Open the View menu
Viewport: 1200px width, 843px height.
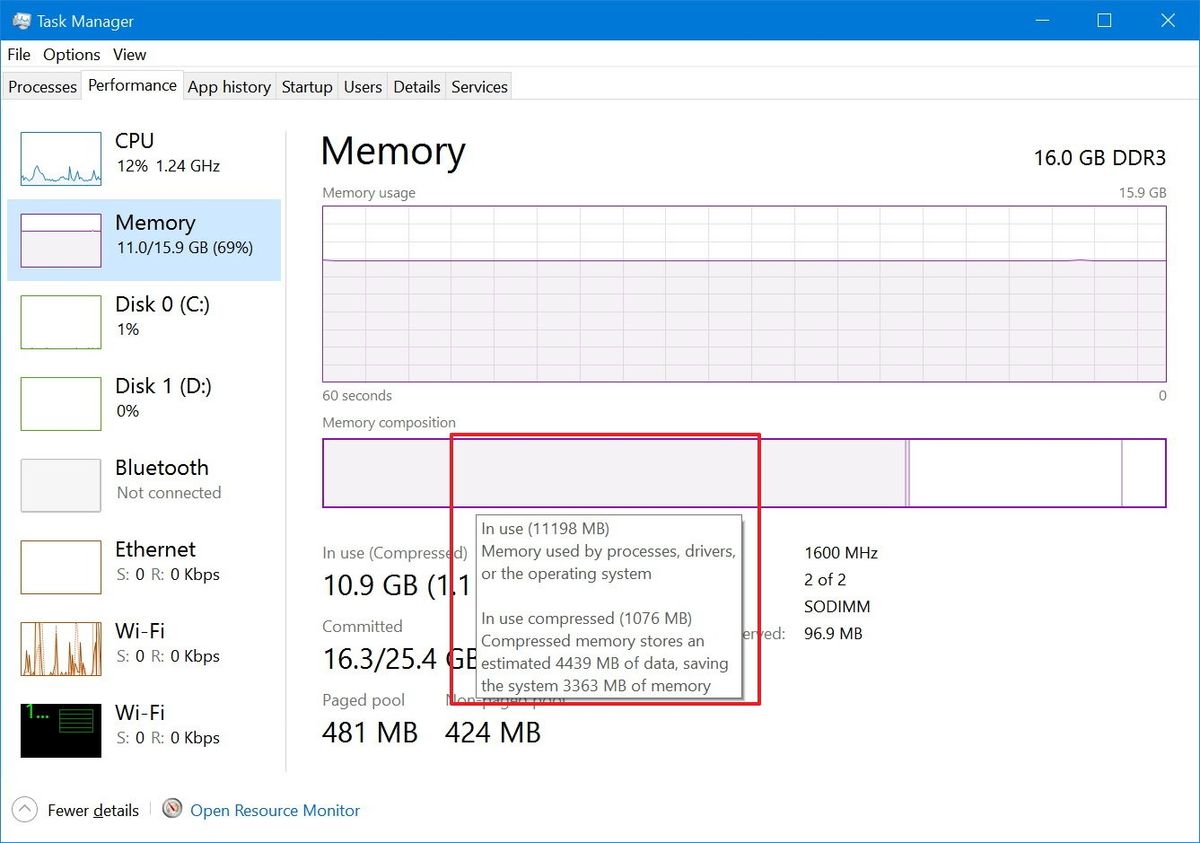129,54
